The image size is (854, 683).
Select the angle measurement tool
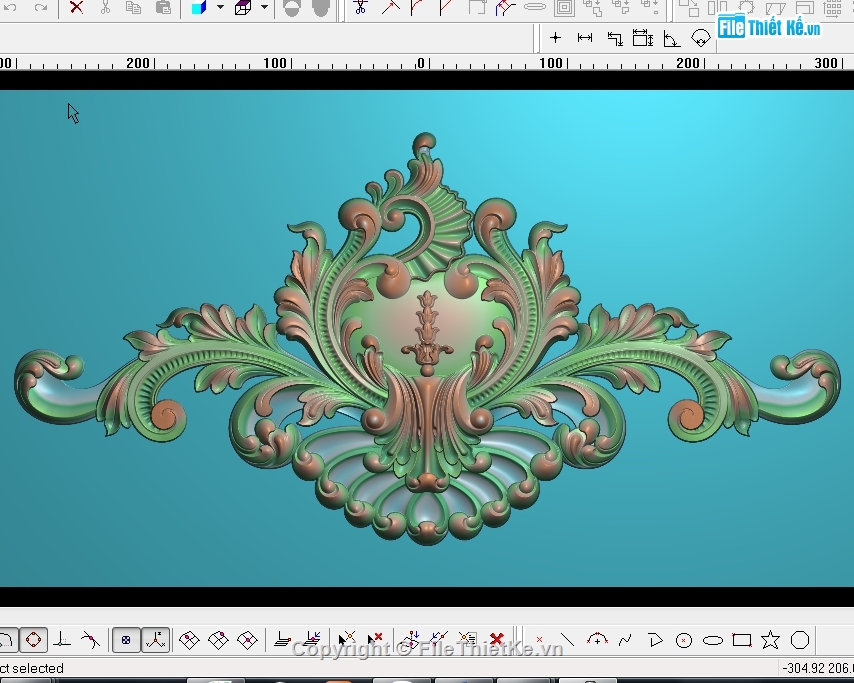click(x=671, y=39)
